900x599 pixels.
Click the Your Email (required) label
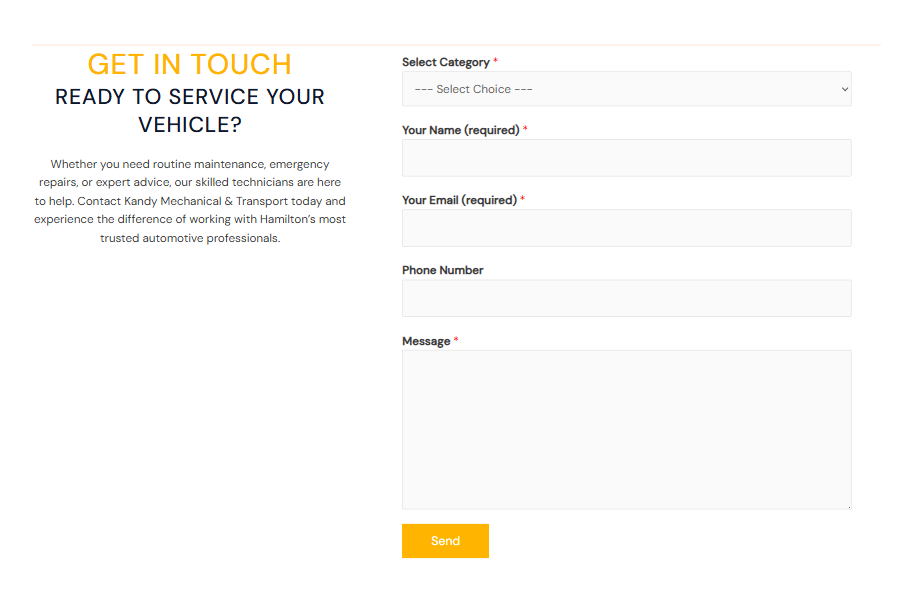(460, 200)
